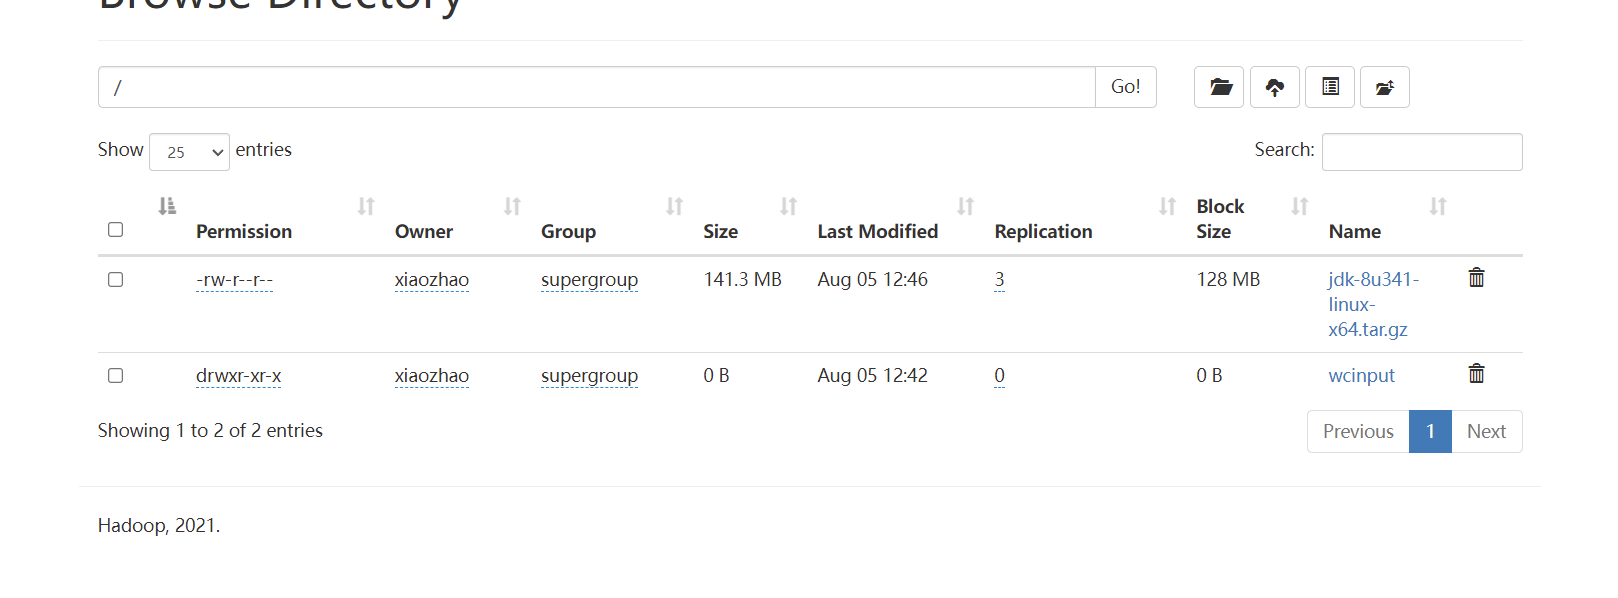
Task: Click the move-to-parent-directory folder icon
Action: [x=1384, y=87]
